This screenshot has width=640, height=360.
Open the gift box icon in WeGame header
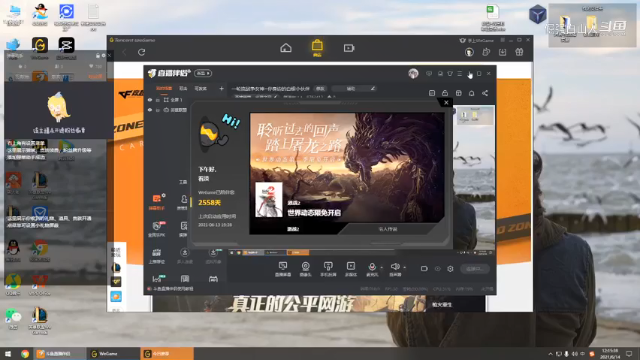point(519,52)
